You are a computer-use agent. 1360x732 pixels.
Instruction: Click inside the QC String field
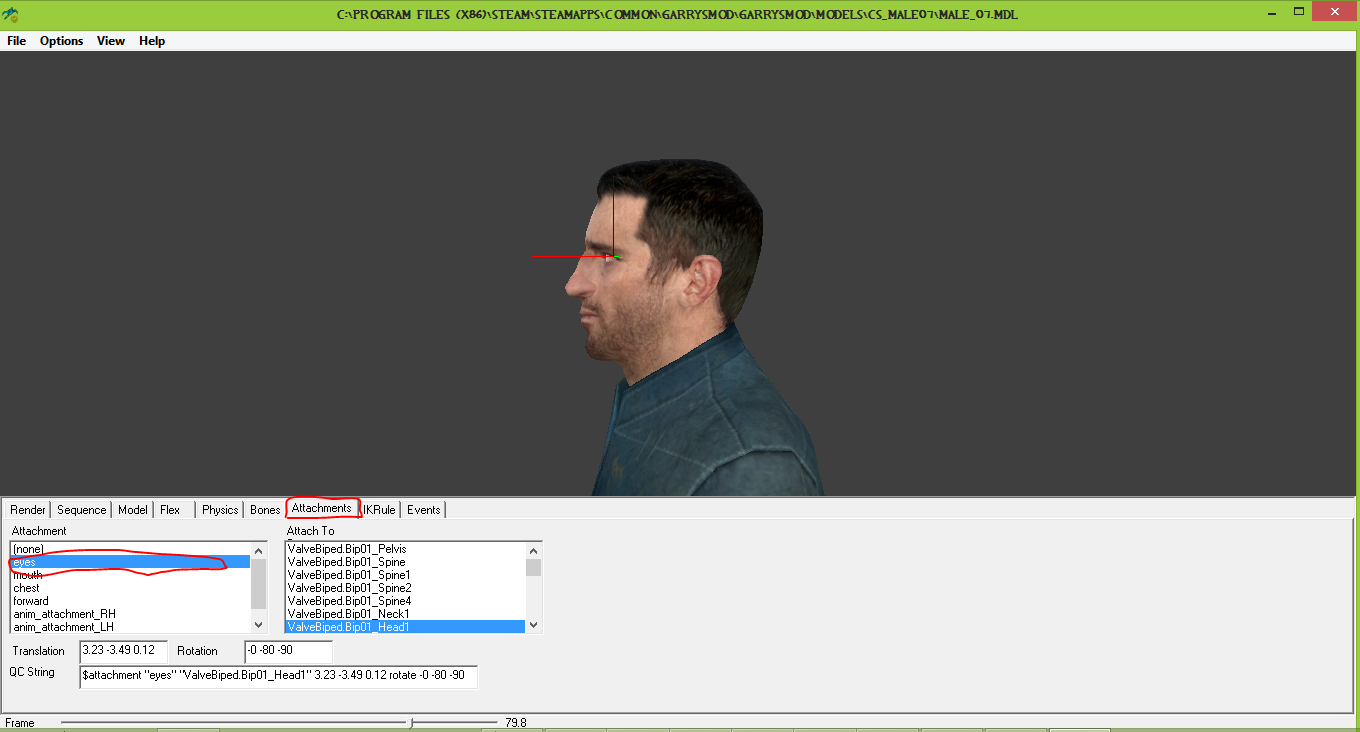[278, 676]
